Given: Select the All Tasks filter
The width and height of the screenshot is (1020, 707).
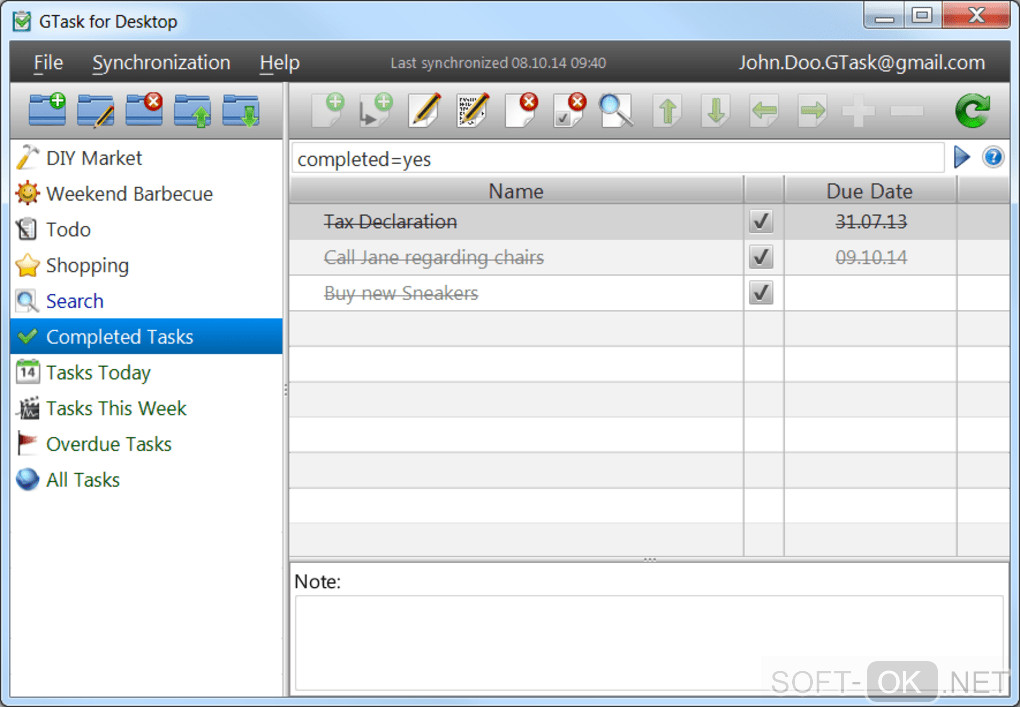Looking at the screenshot, I should [146, 480].
